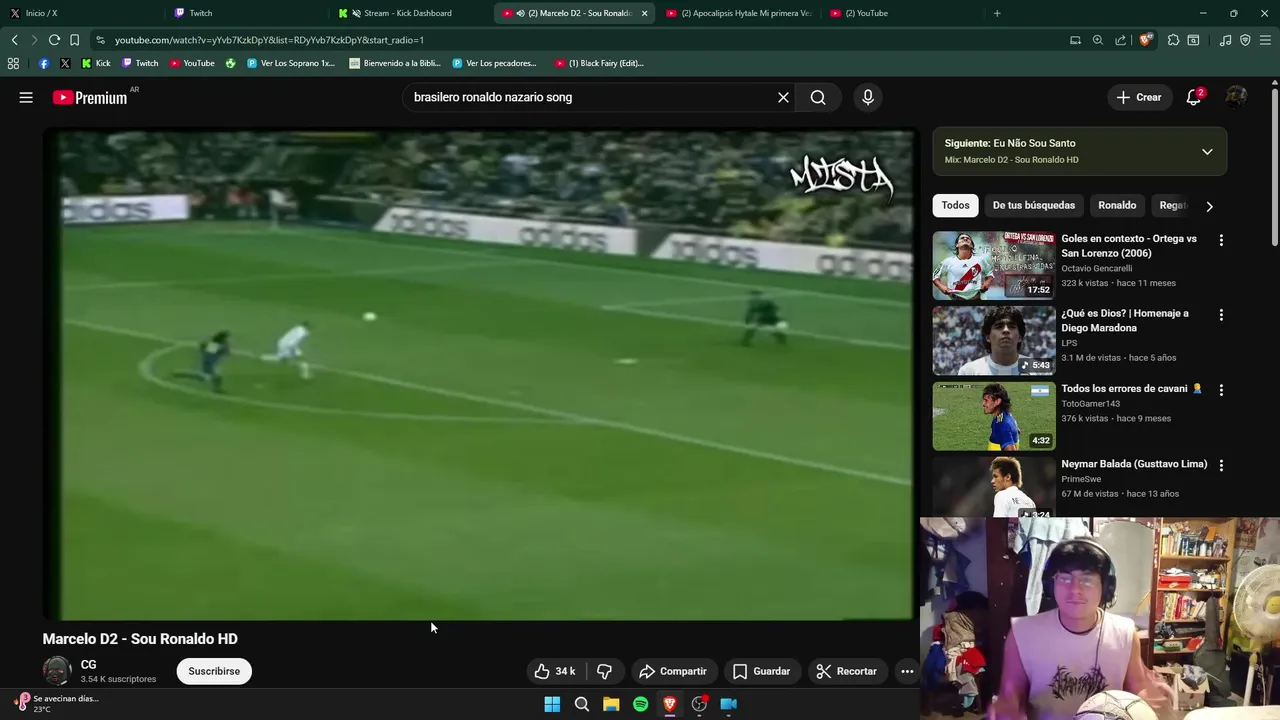The width and height of the screenshot is (1280, 720).
Task: Switch to Inicio / X browser tab
Action: (80, 13)
